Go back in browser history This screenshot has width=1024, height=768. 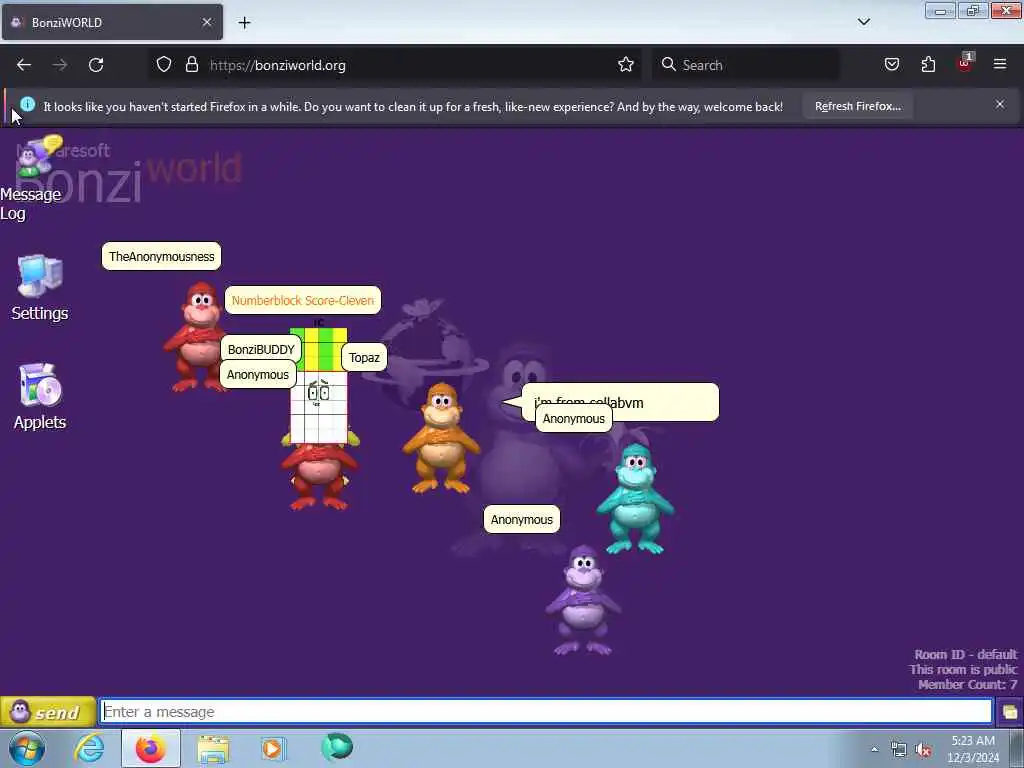pos(24,65)
